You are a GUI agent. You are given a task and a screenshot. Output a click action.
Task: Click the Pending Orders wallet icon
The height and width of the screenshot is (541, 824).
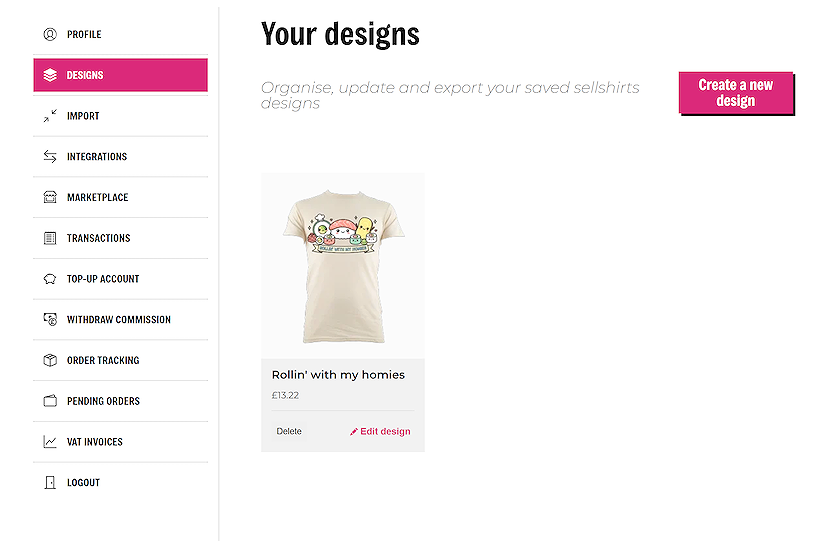[50, 401]
